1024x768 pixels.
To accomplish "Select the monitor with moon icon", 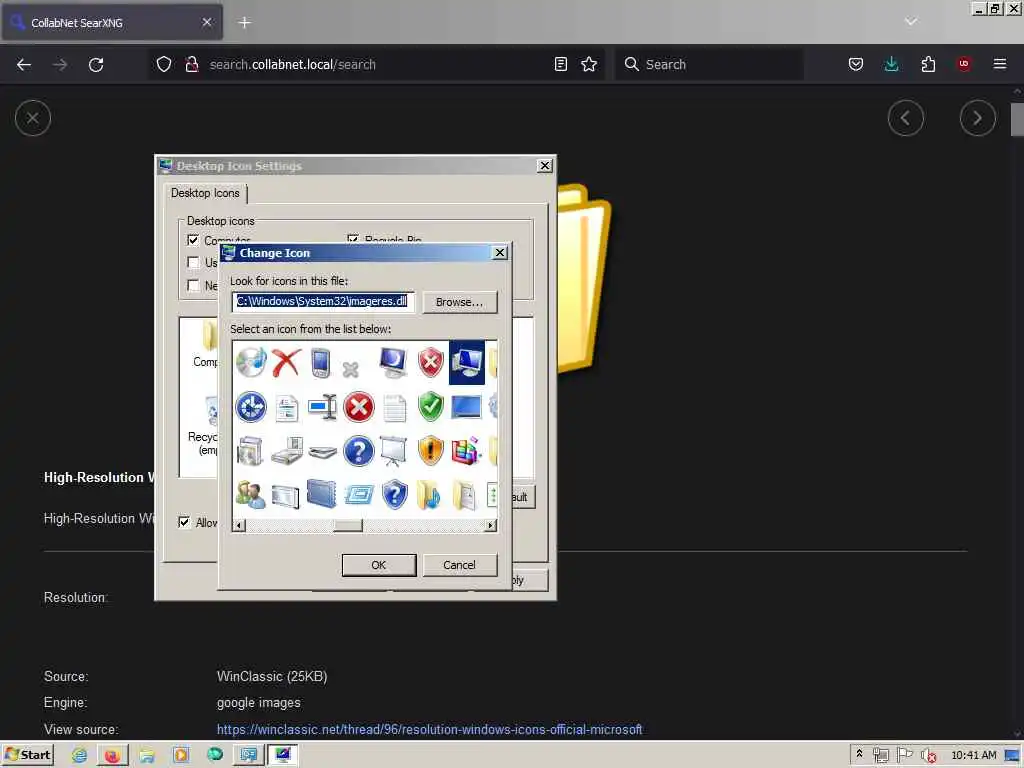I will click(x=394, y=362).
